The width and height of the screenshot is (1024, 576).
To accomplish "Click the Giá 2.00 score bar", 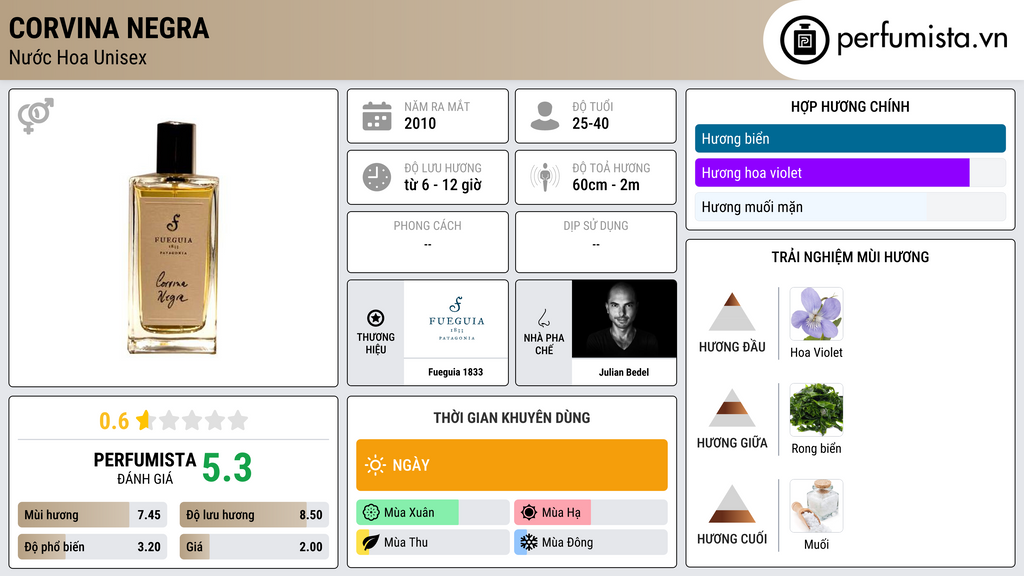I will coord(255,547).
